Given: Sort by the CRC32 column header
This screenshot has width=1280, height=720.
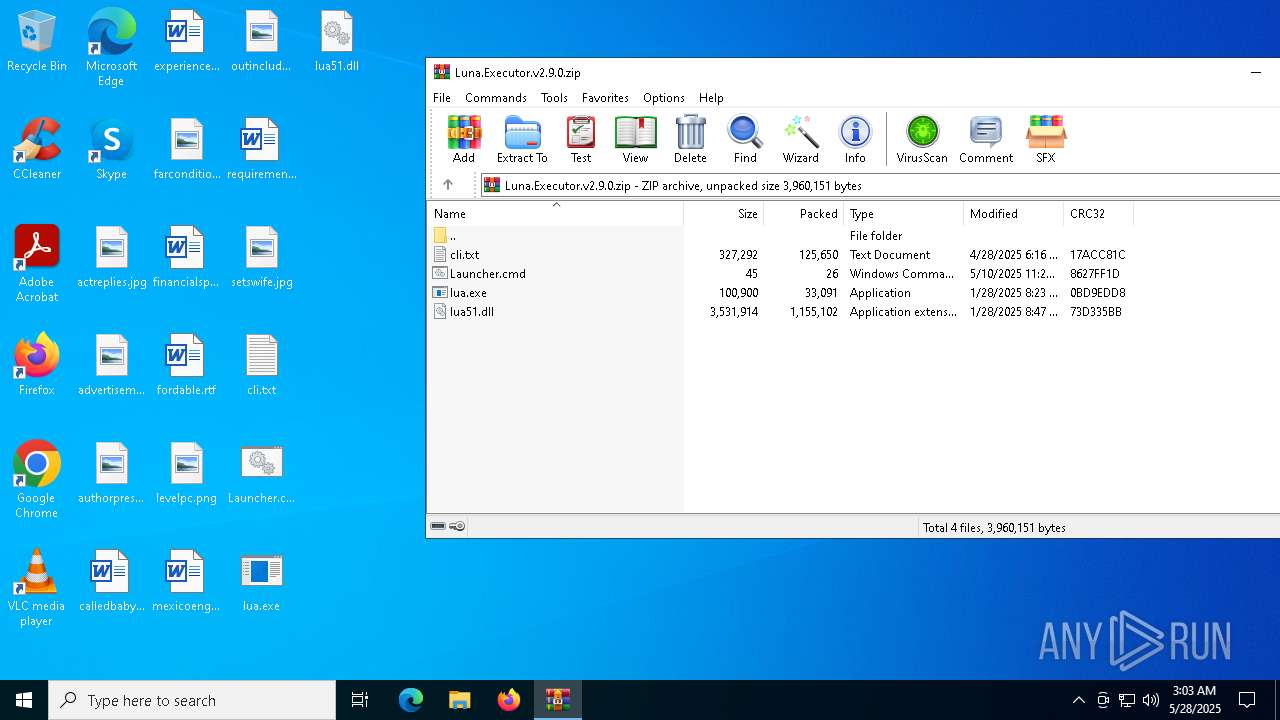Looking at the screenshot, I should pyautogui.click(x=1098, y=214).
